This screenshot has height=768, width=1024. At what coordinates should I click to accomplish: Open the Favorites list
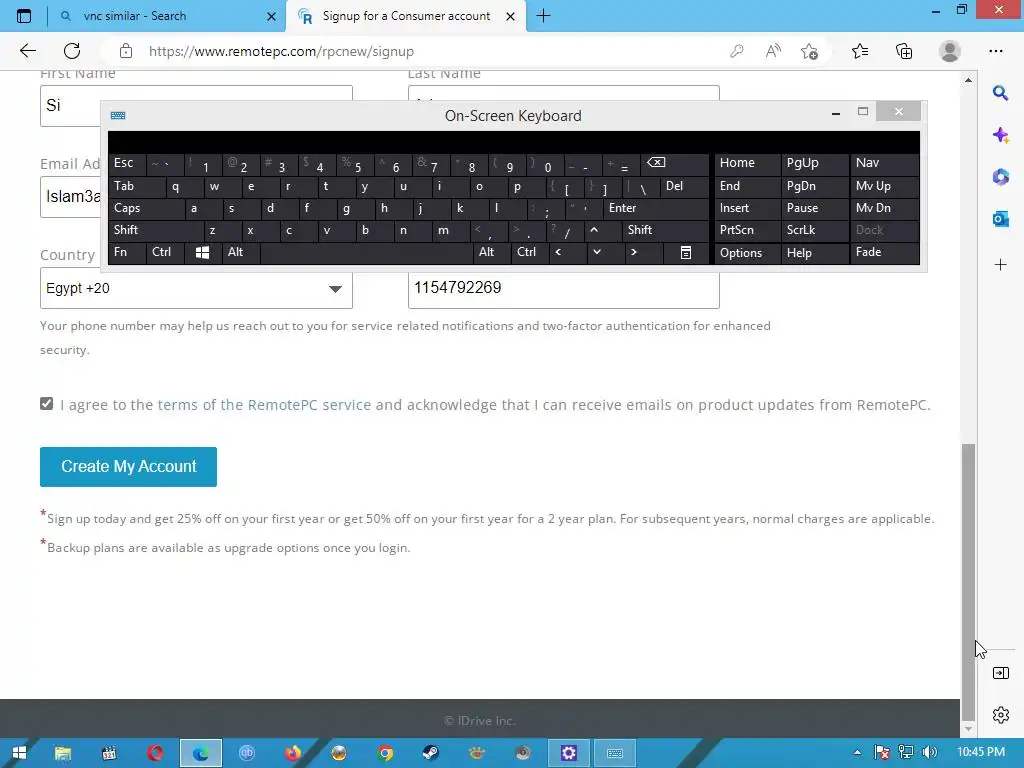coord(860,51)
